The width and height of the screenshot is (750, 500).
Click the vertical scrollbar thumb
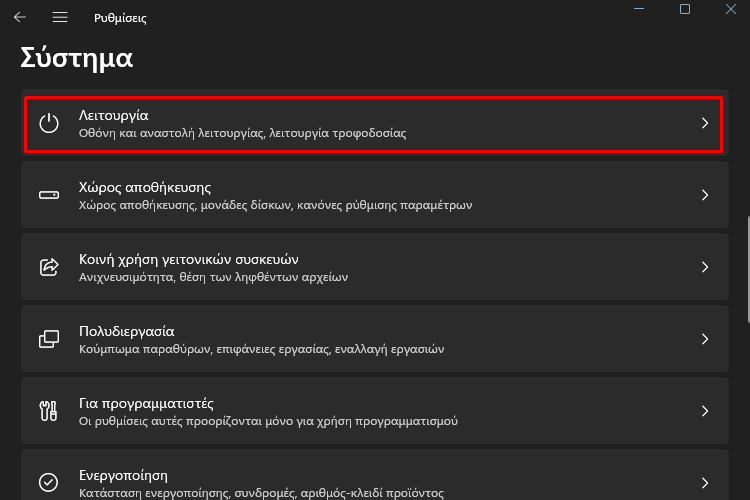(x=748, y=270)
